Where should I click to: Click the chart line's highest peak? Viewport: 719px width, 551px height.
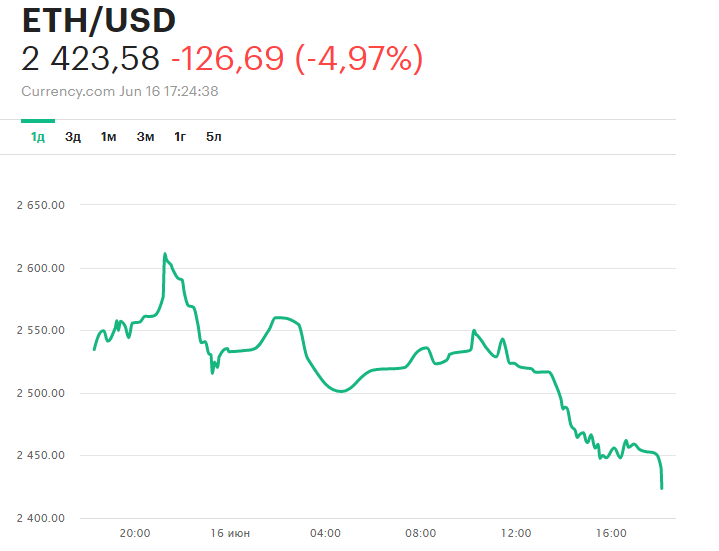[x=164, y=254]
